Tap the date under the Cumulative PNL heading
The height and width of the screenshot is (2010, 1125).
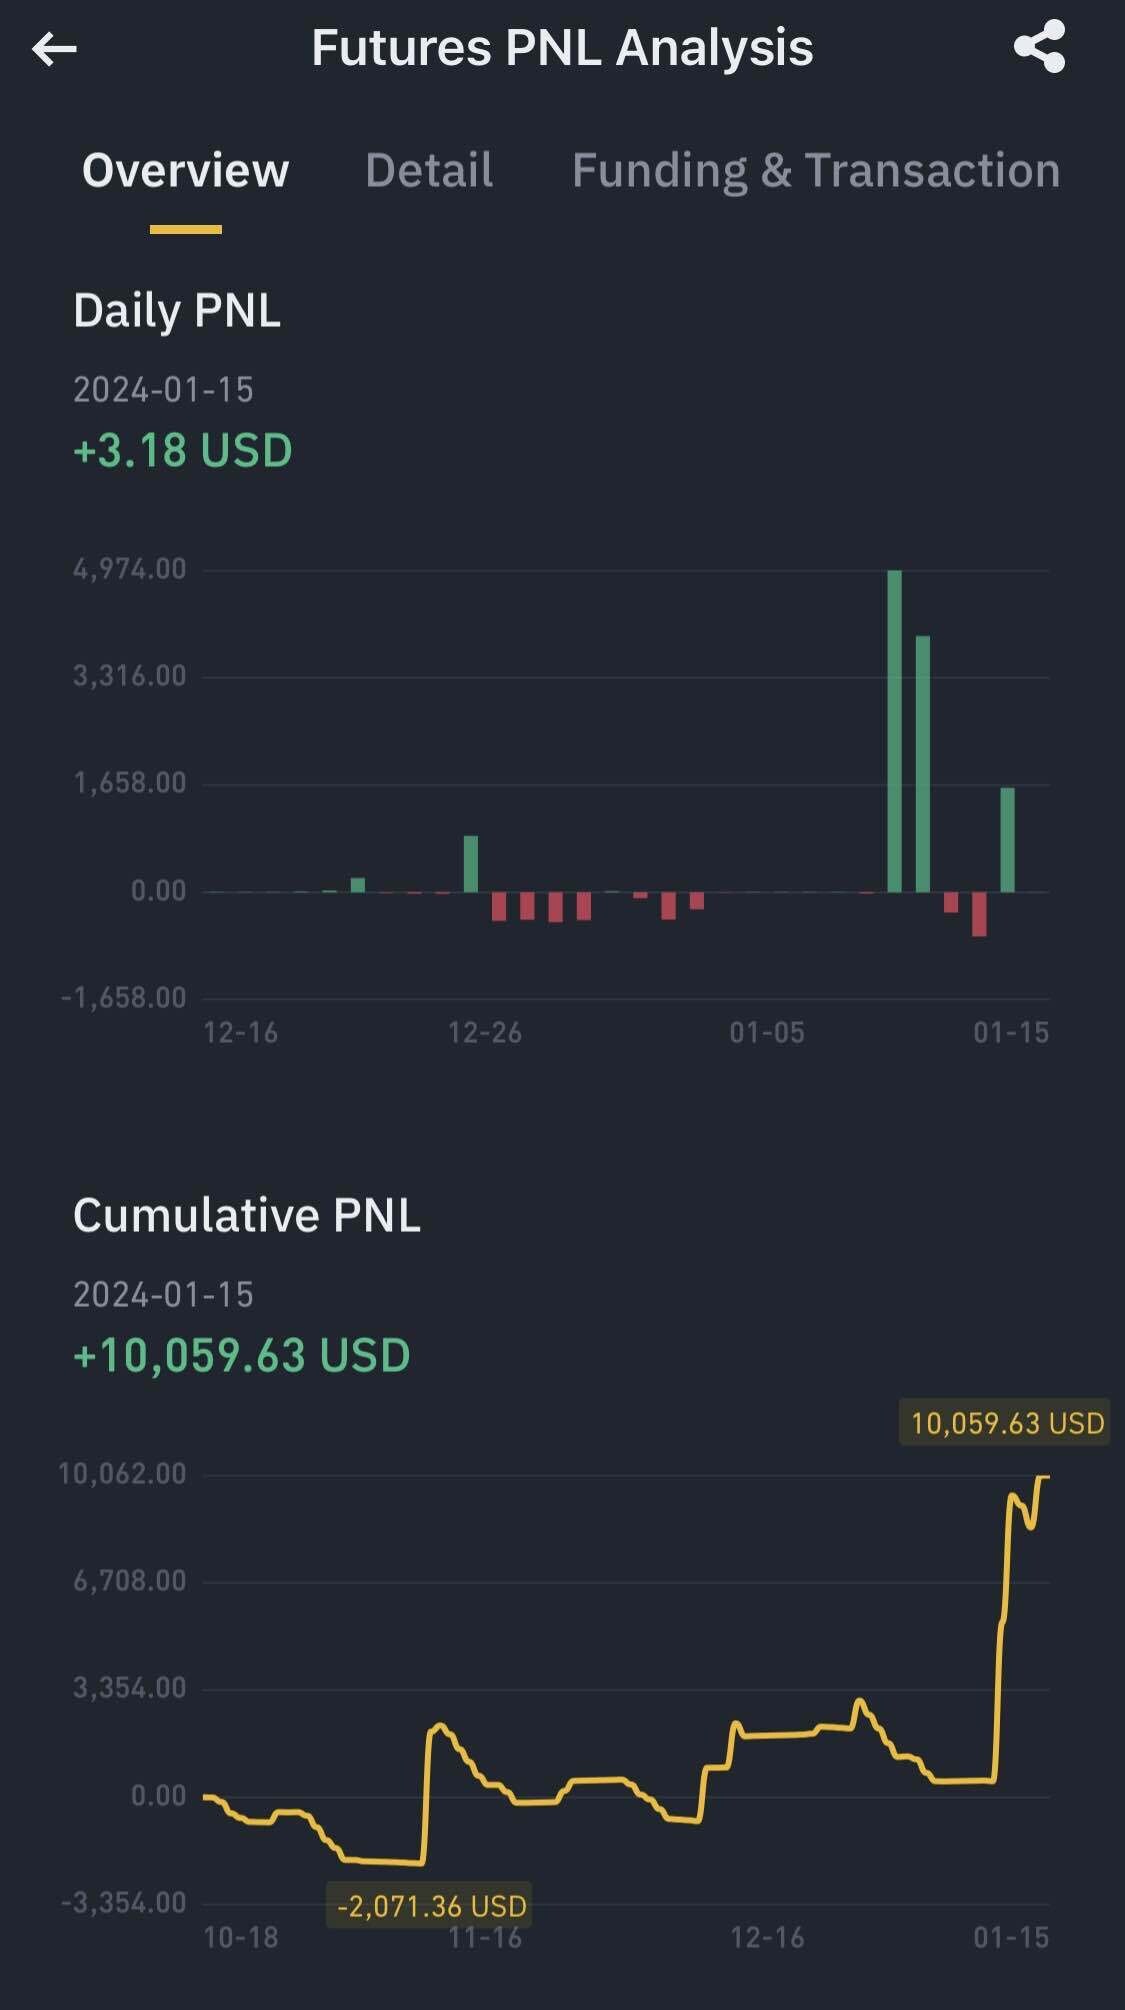tap(163, 1295)
